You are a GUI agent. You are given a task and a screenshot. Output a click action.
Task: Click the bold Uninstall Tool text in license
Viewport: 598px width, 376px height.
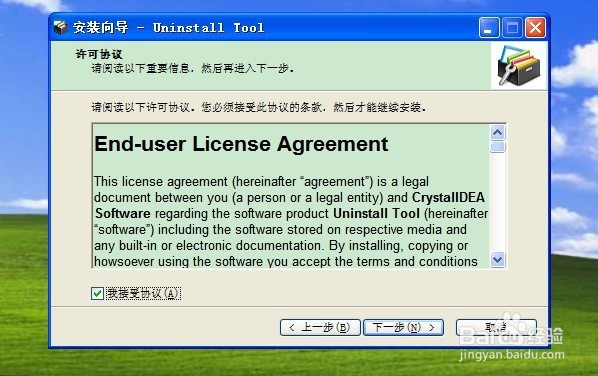pos(376,214)
